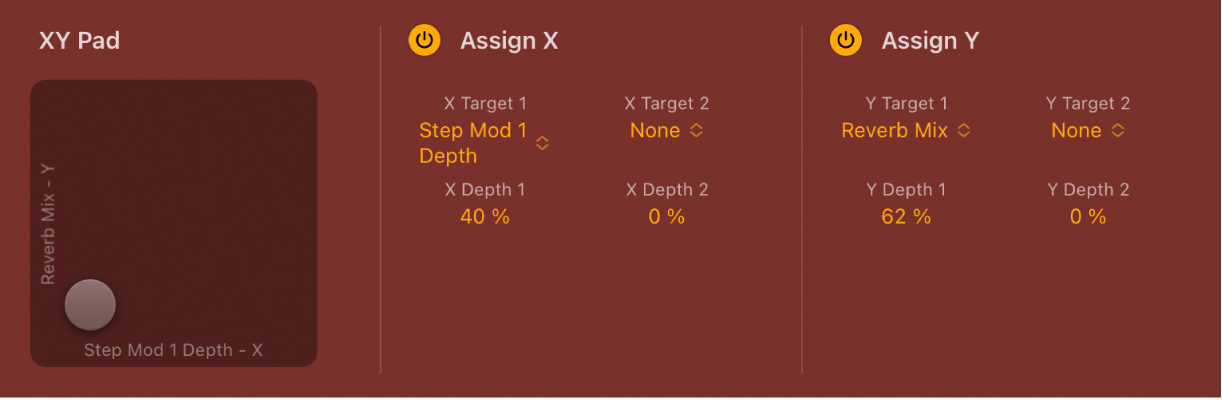Viewport: 1222px width, 400px height.
Task: Click the Reverb Mix - Y axis label
Action: tap(48, 224)
